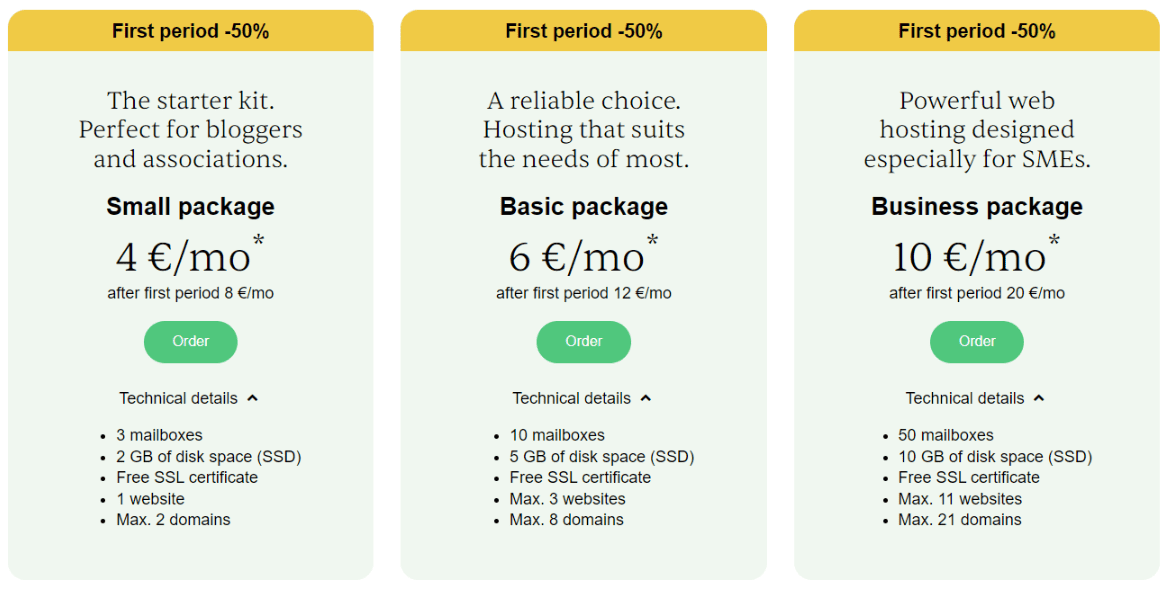Click "2 GB of disk space (SSD)" item
The width and height of the screenshot is (1173, 590).
tap(209, 457)
